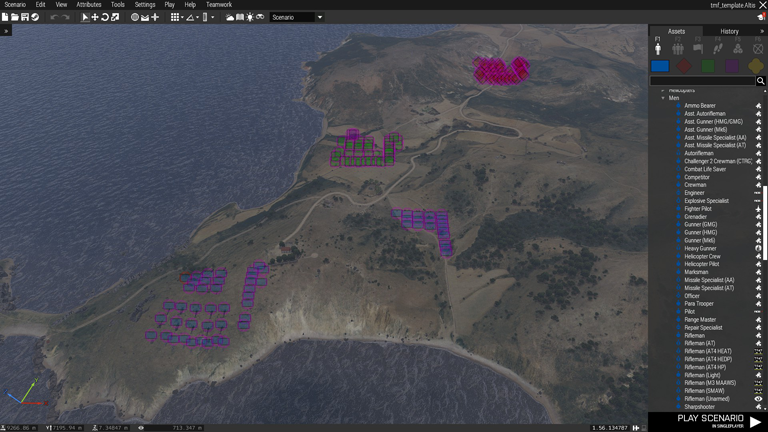Screen dimensions: 768x432
Task: Select Rifleman (AT) unit entry
Action: click(x=700, y=343)
